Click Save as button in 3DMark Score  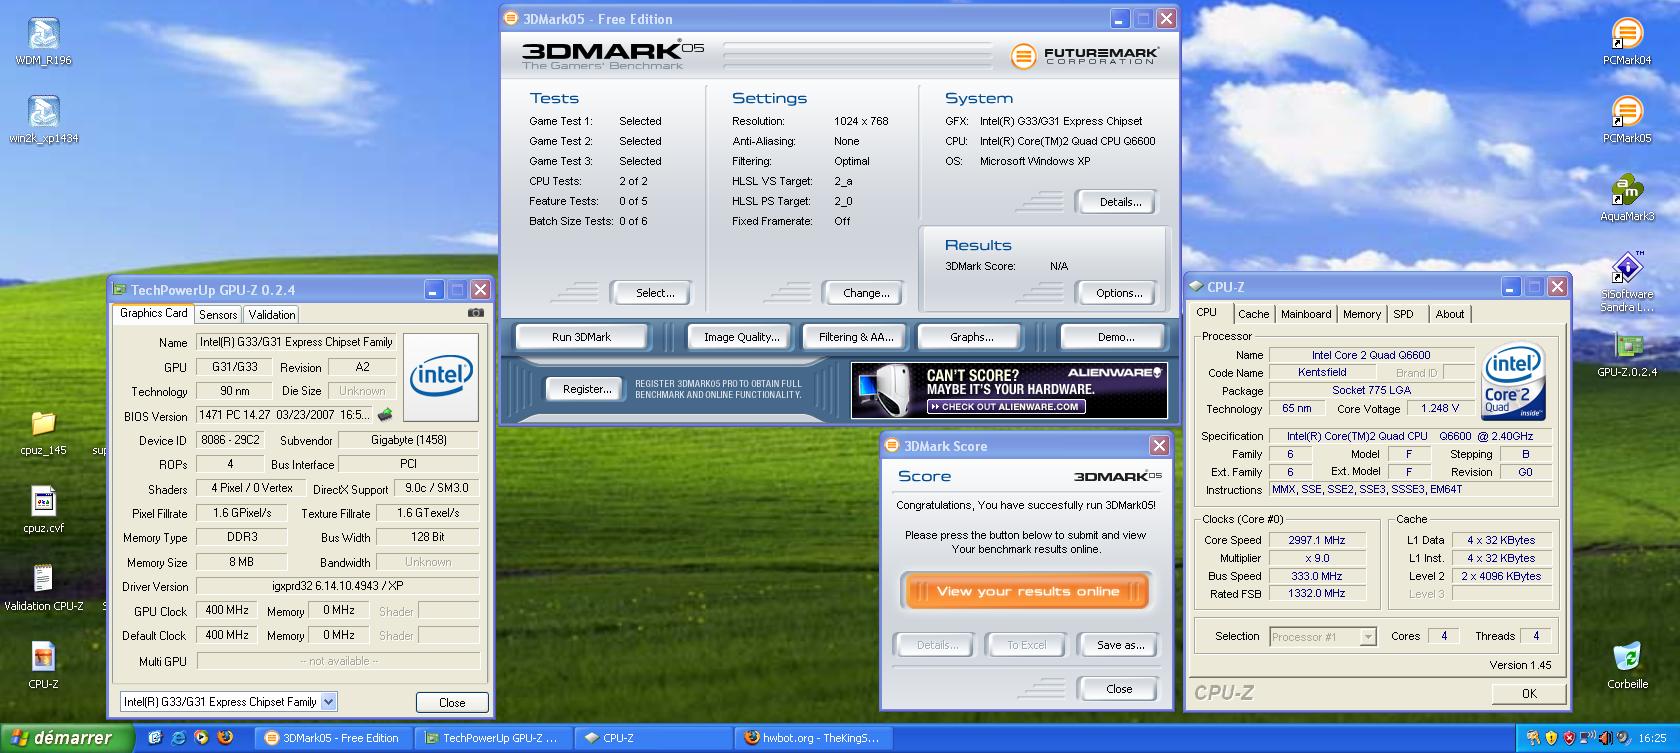pyautogui.click(x=1120, y=645)
